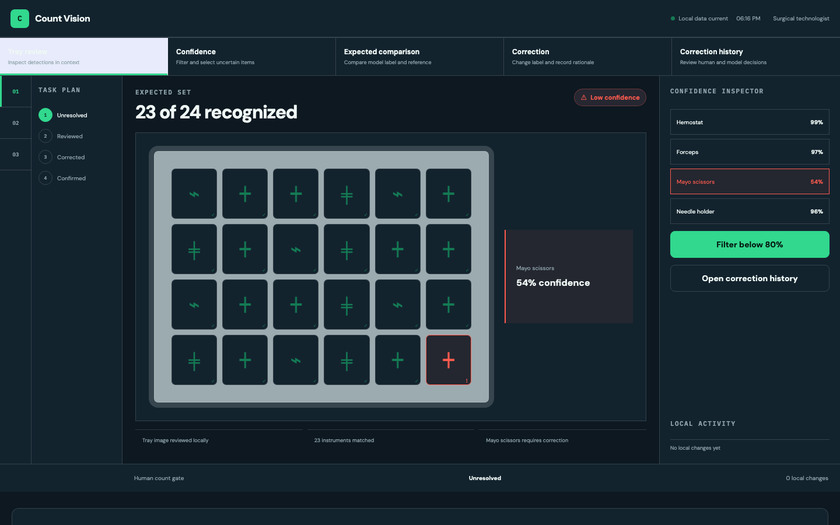Select tray cell in third row, fifth column

tap(398, 304)
